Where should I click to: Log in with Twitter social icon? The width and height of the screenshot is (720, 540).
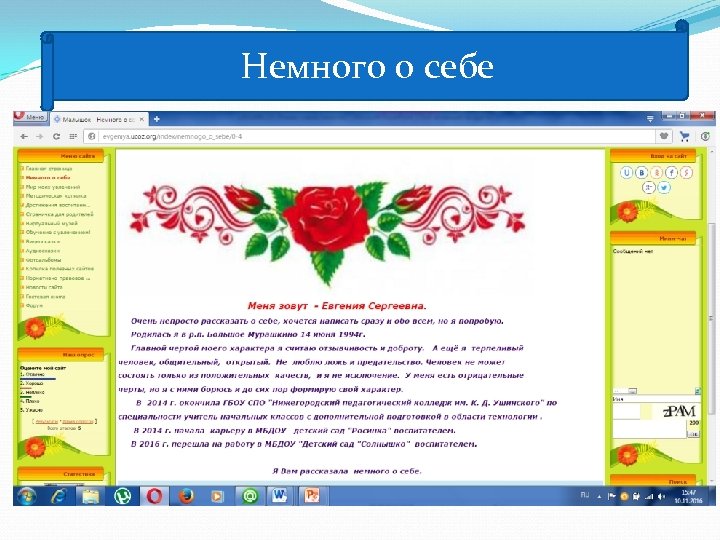[x=664, y=187]
